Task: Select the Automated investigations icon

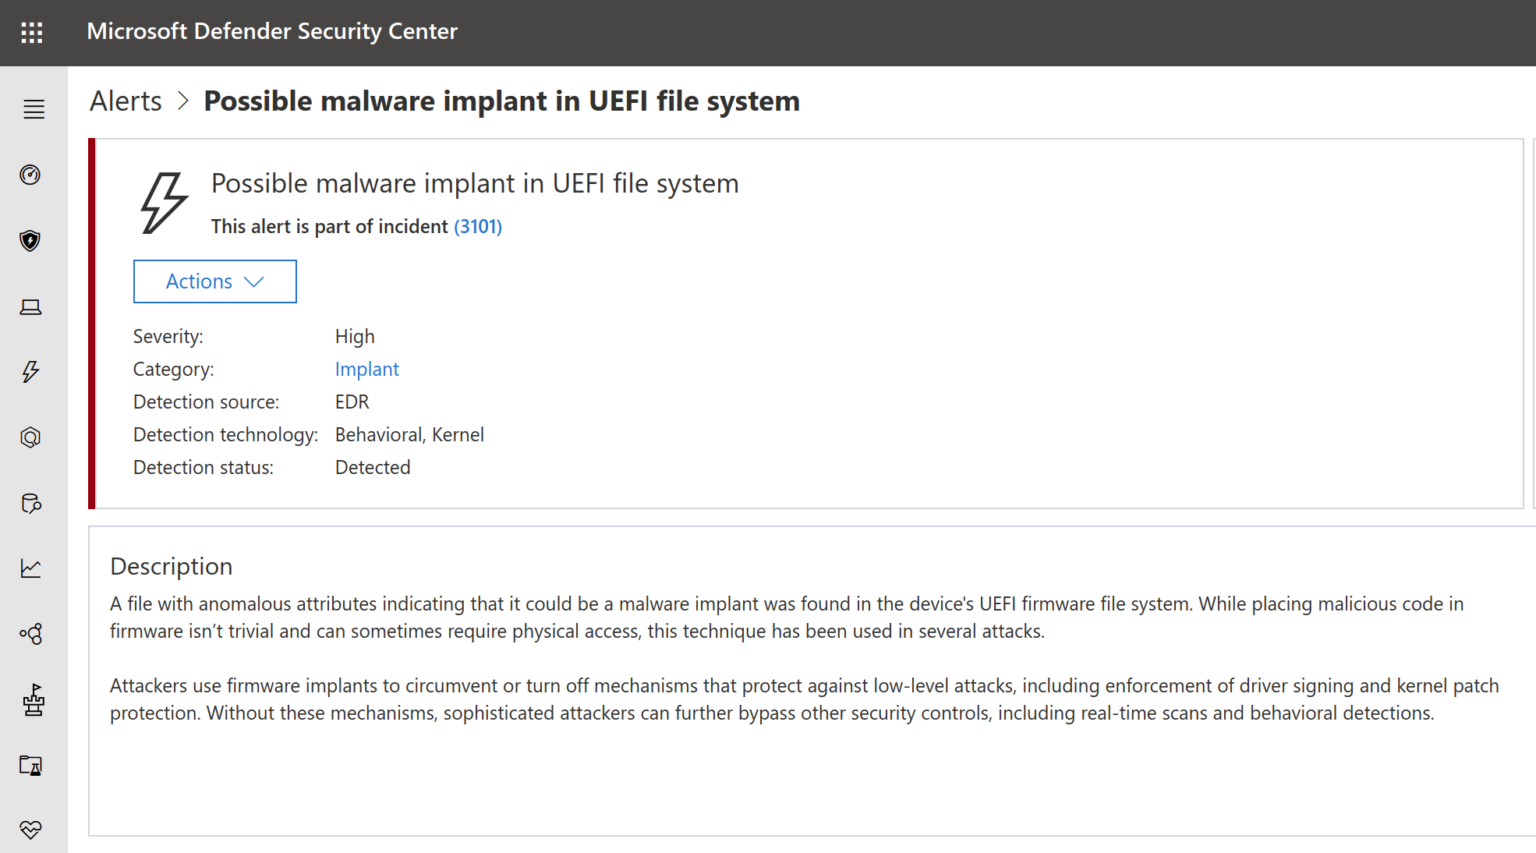Action: click(30, 437)
